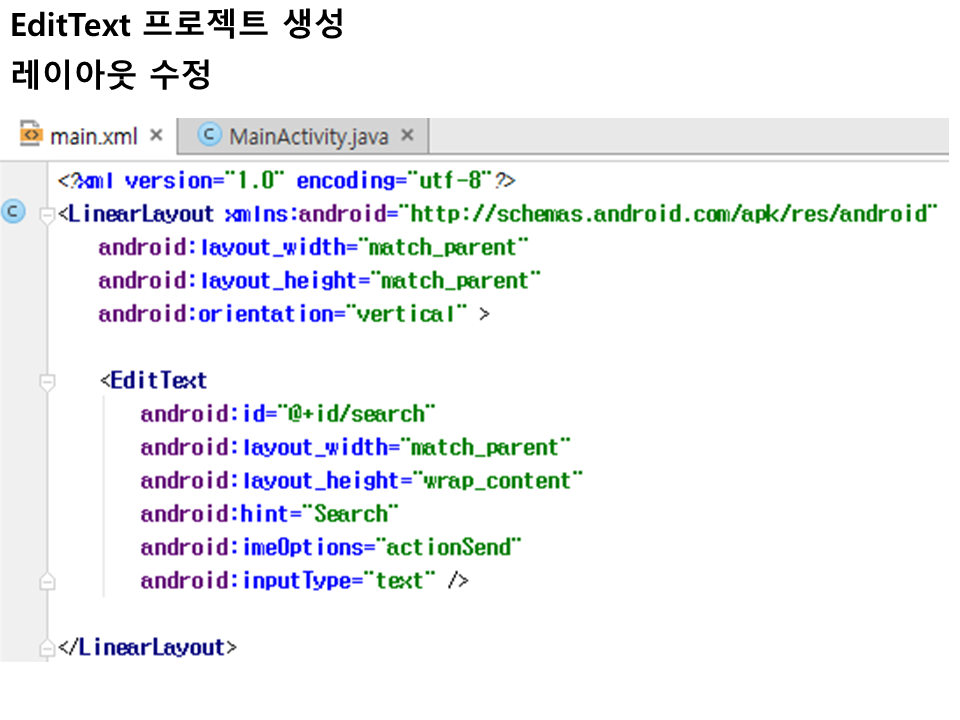The height and width of the screenshot is (720, 960).
Task: Click the "@+id/search" id value
Action: [x=361, y=414]
